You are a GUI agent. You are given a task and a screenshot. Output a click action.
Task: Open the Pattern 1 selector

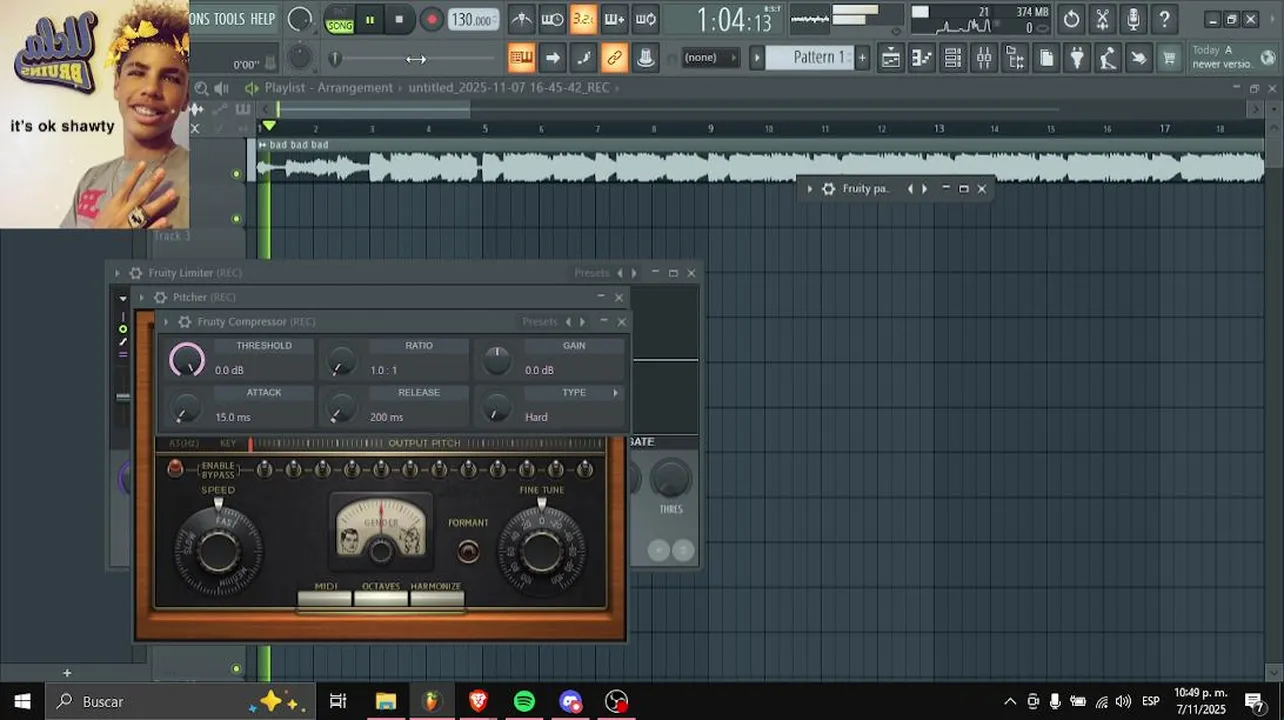tap(810, 58)
